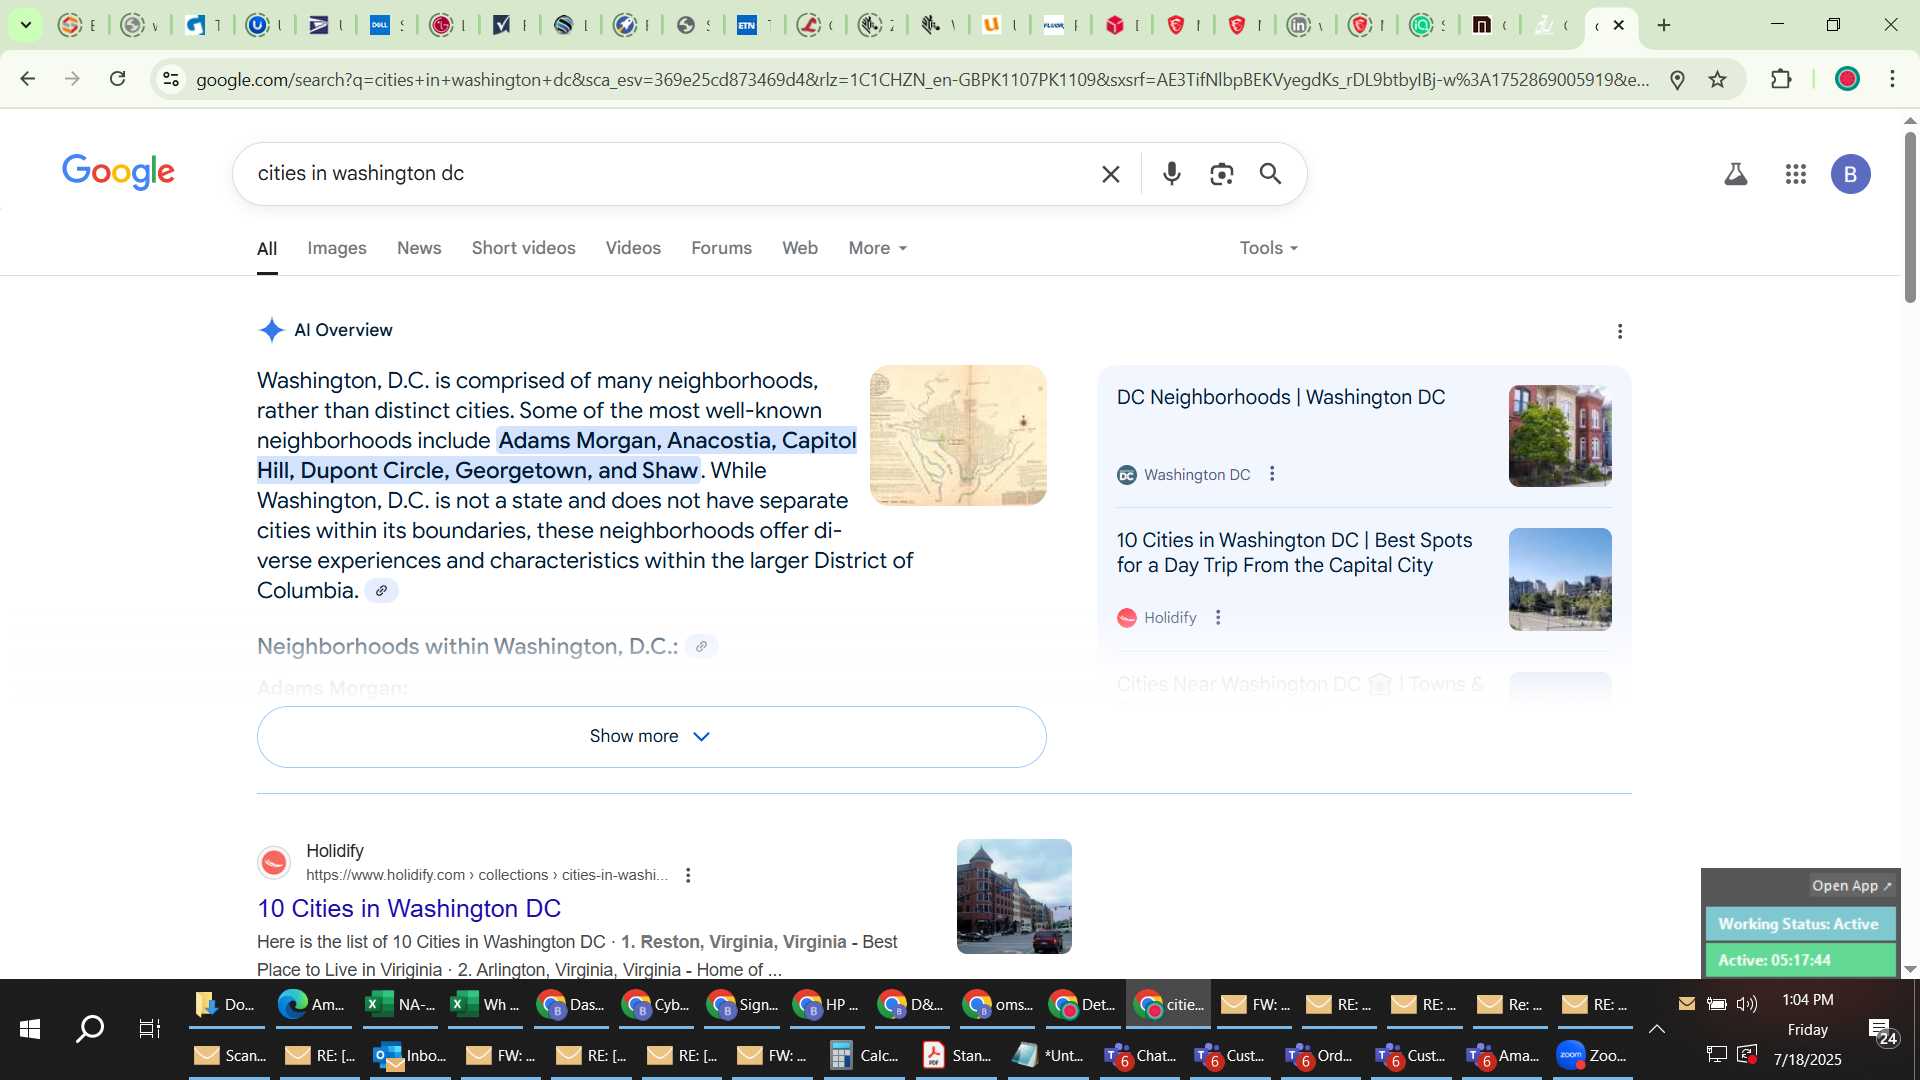Open notification center with 24 badge
This screenshot has height=1080, width=1920.
[1882, 1030]
